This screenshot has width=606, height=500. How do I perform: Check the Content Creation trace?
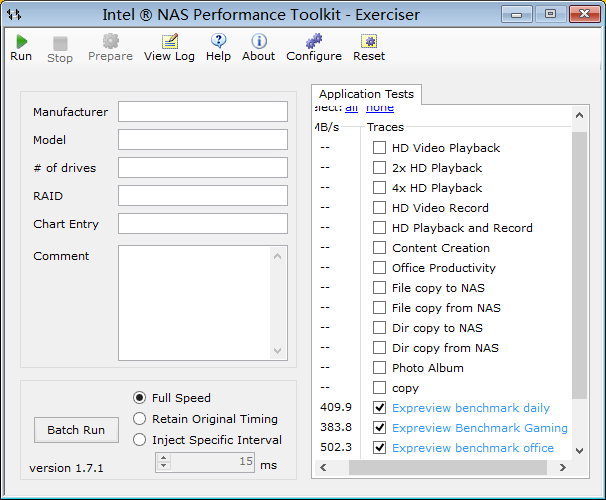380,248
